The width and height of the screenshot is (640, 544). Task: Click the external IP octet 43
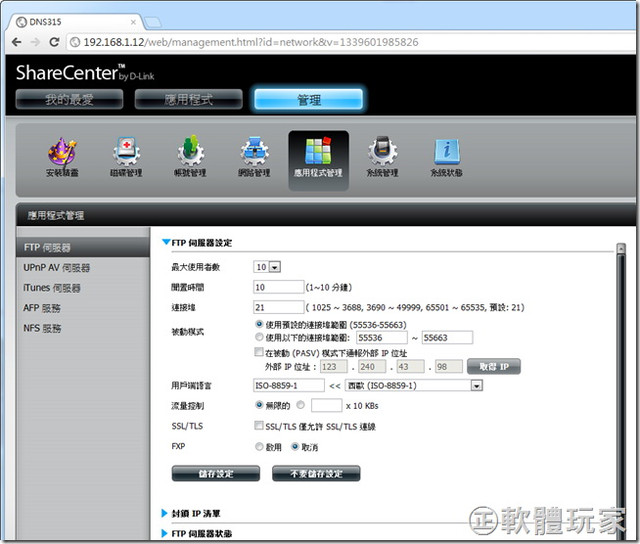click(411, 366)
